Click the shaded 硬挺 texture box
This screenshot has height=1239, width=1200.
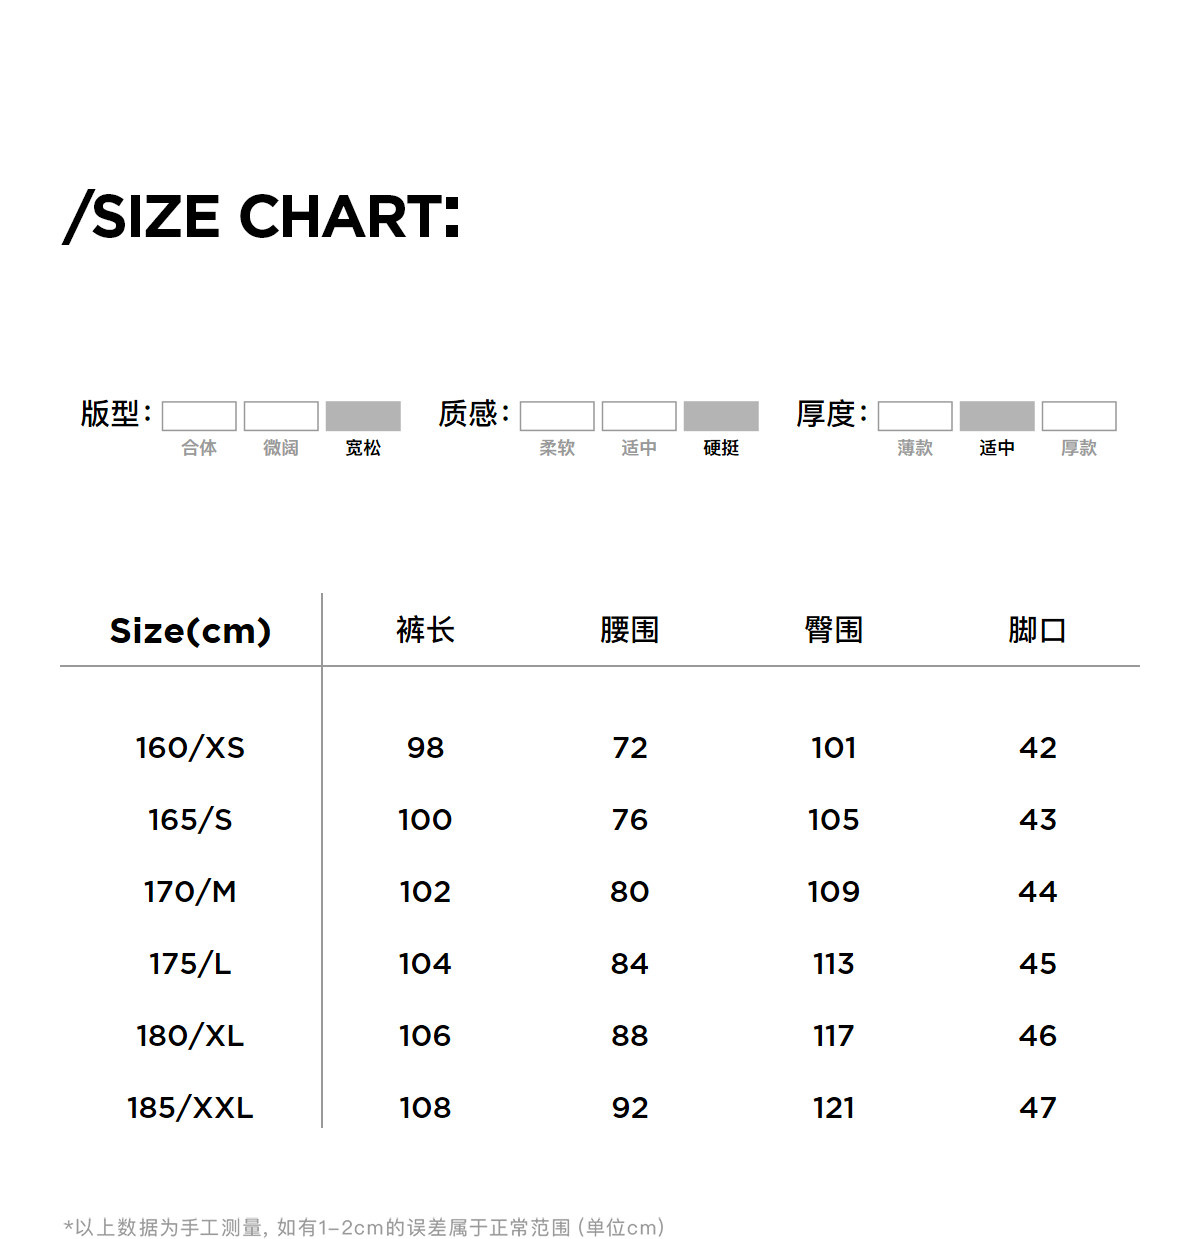click(x=721, y=416)
